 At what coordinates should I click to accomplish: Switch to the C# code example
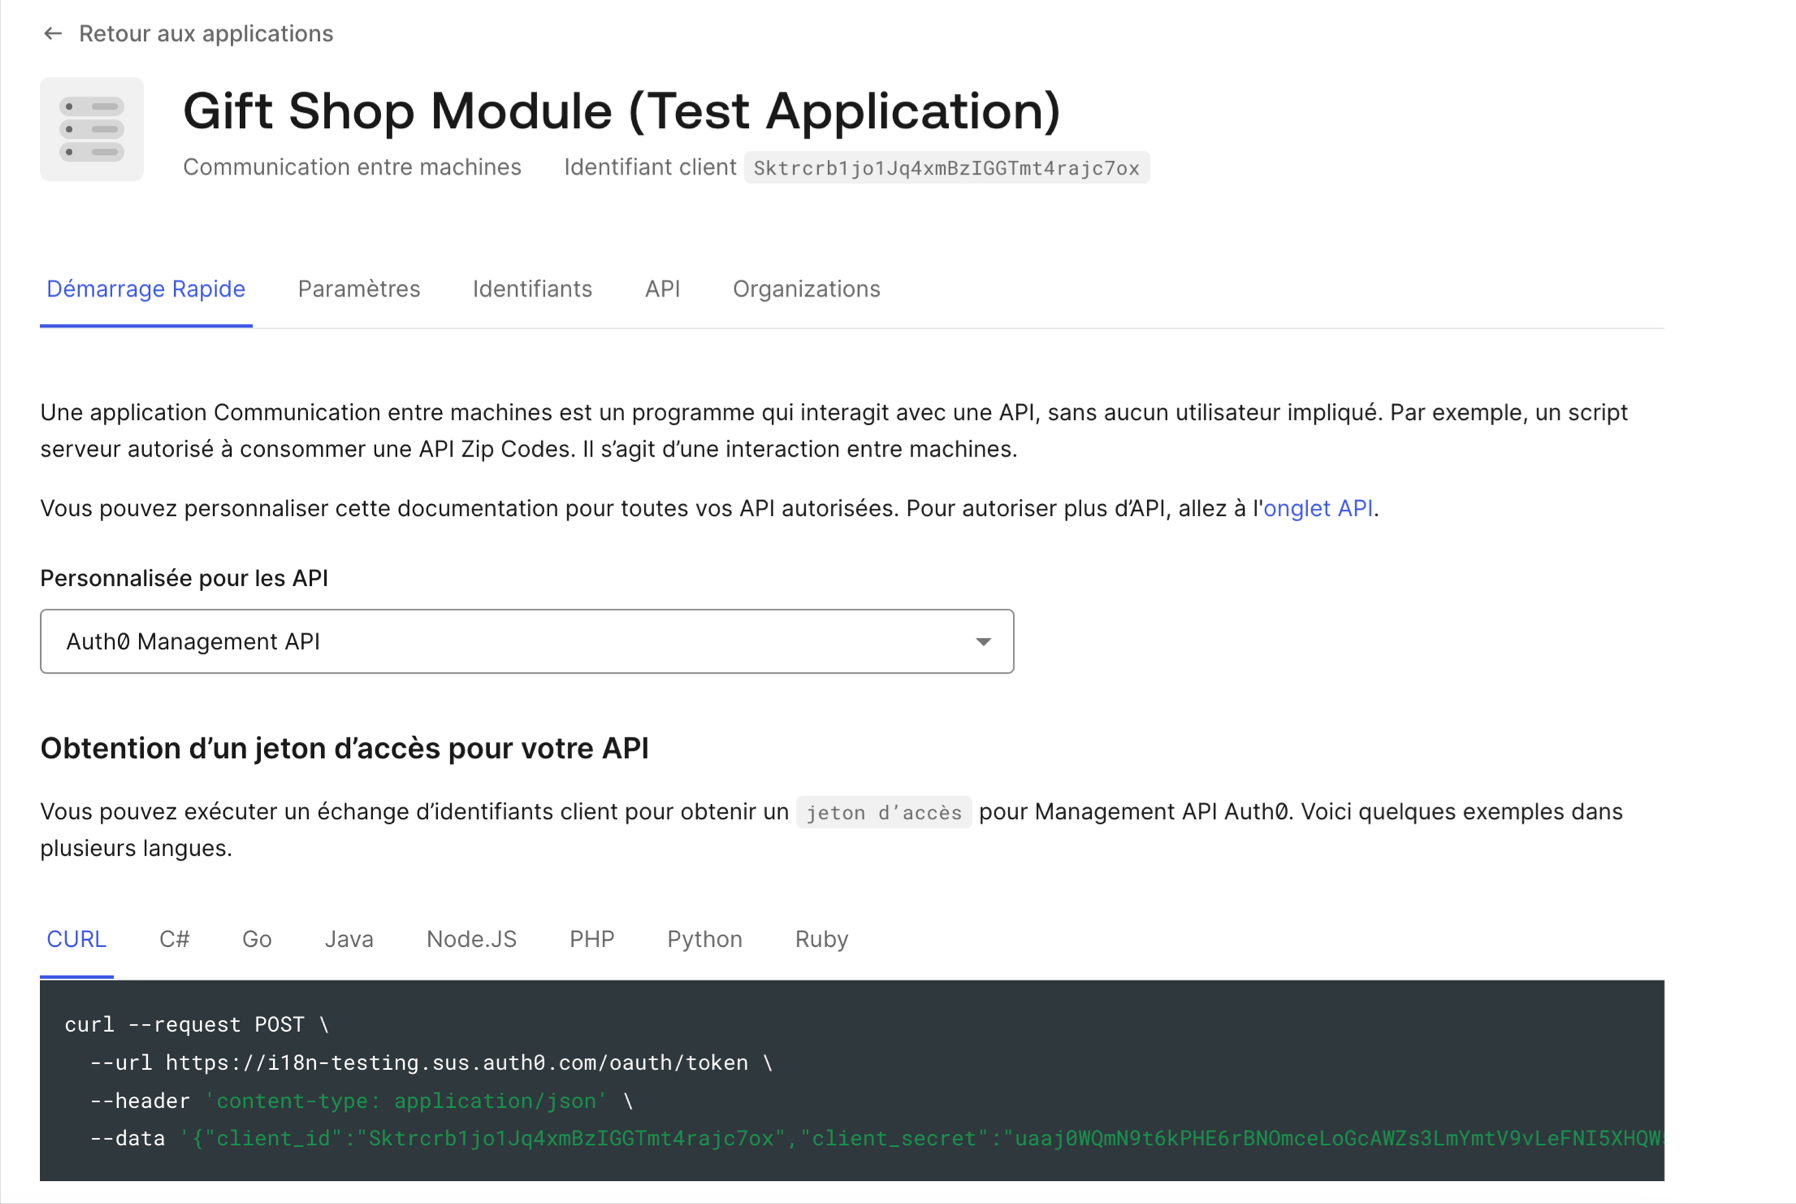coord(174,939)
